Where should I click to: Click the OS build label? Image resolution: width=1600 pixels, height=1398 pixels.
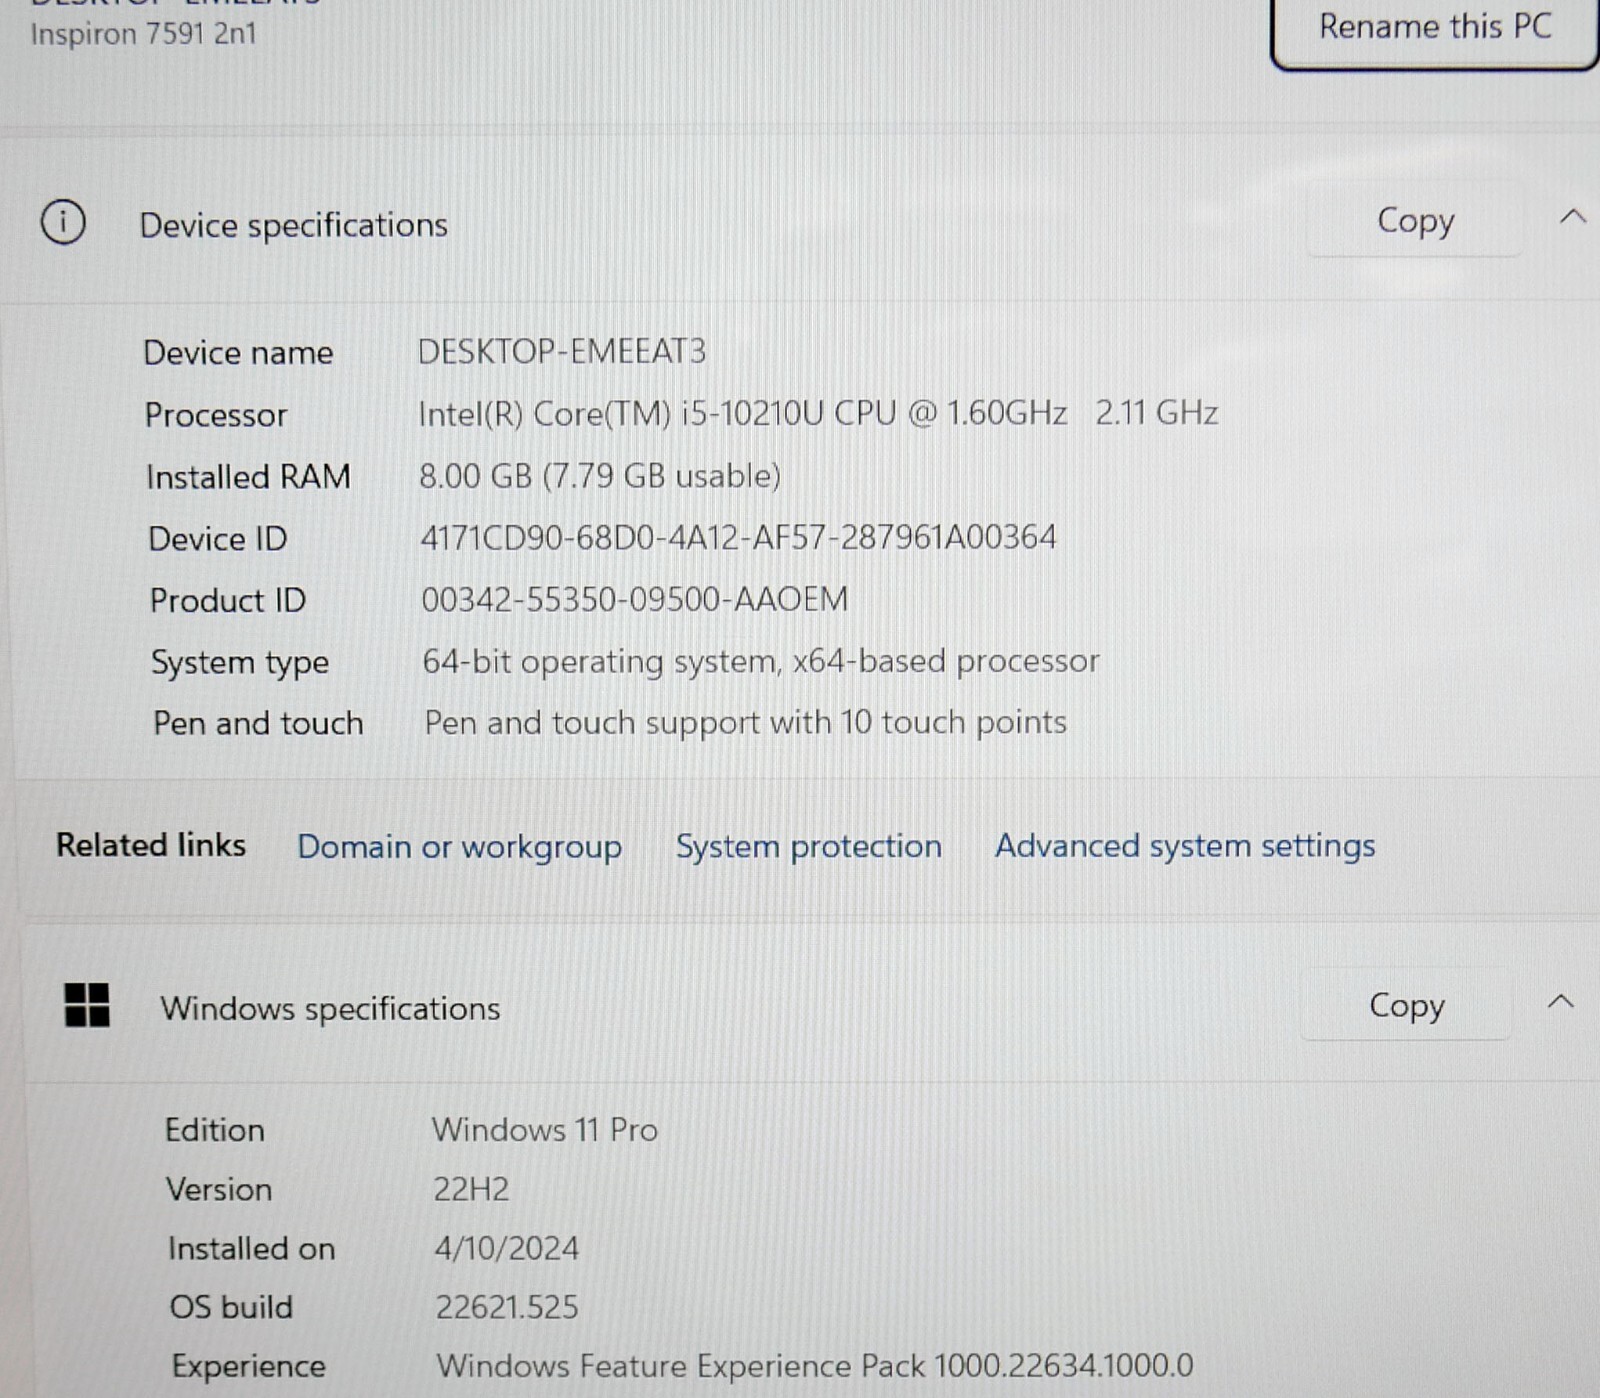pos(231,1307)
